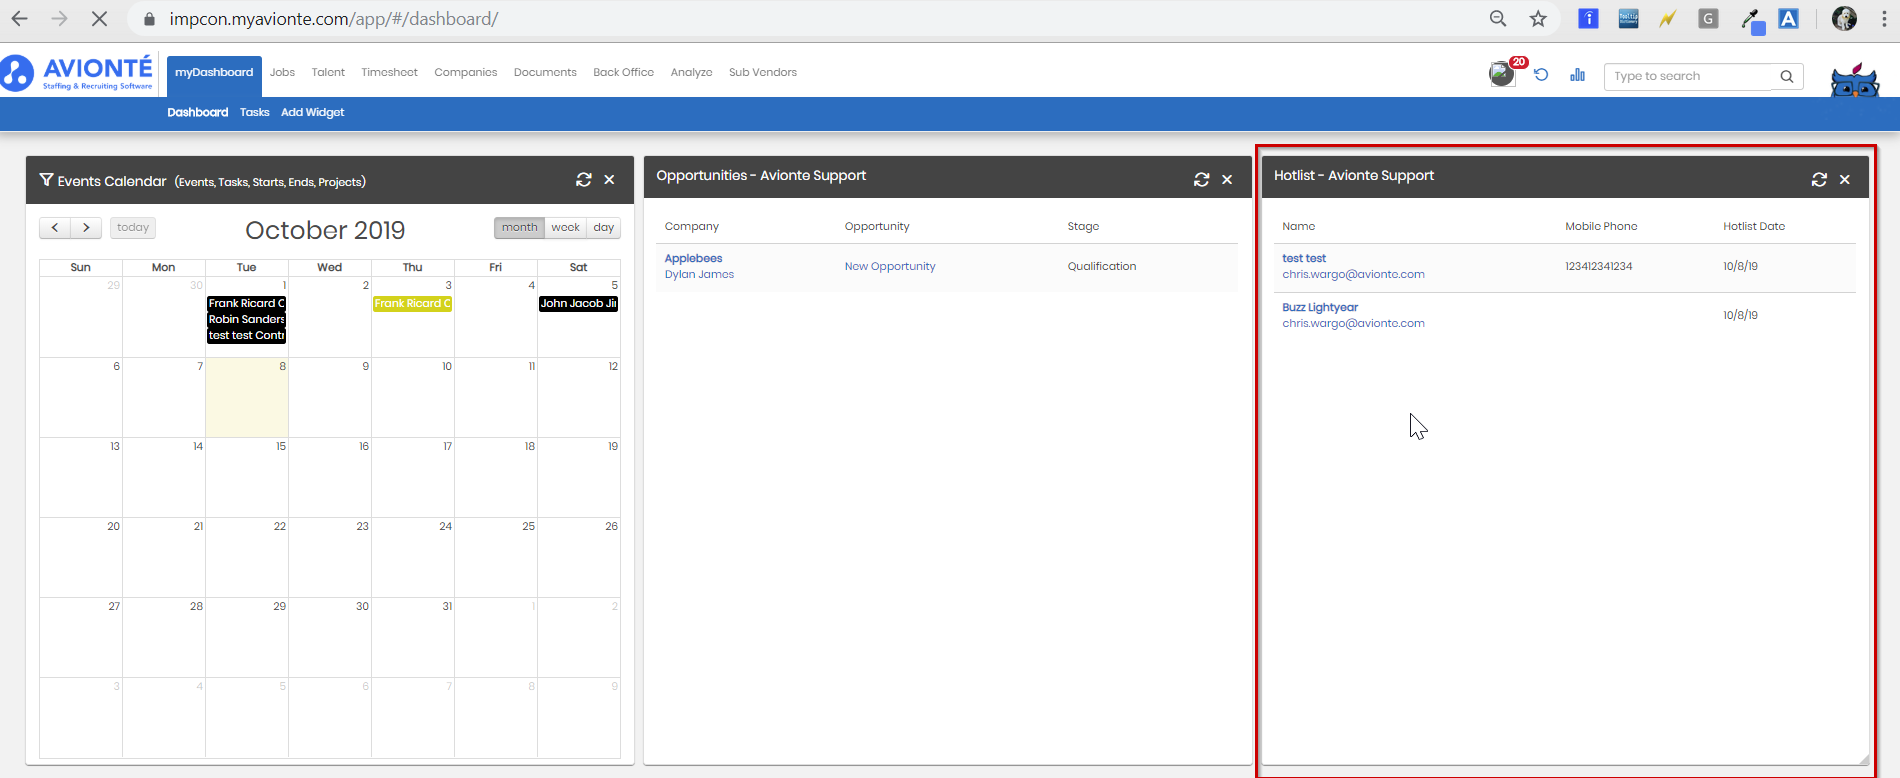Click the history refresh icon in the header
1900x778 pixels.
(1541, 75)
